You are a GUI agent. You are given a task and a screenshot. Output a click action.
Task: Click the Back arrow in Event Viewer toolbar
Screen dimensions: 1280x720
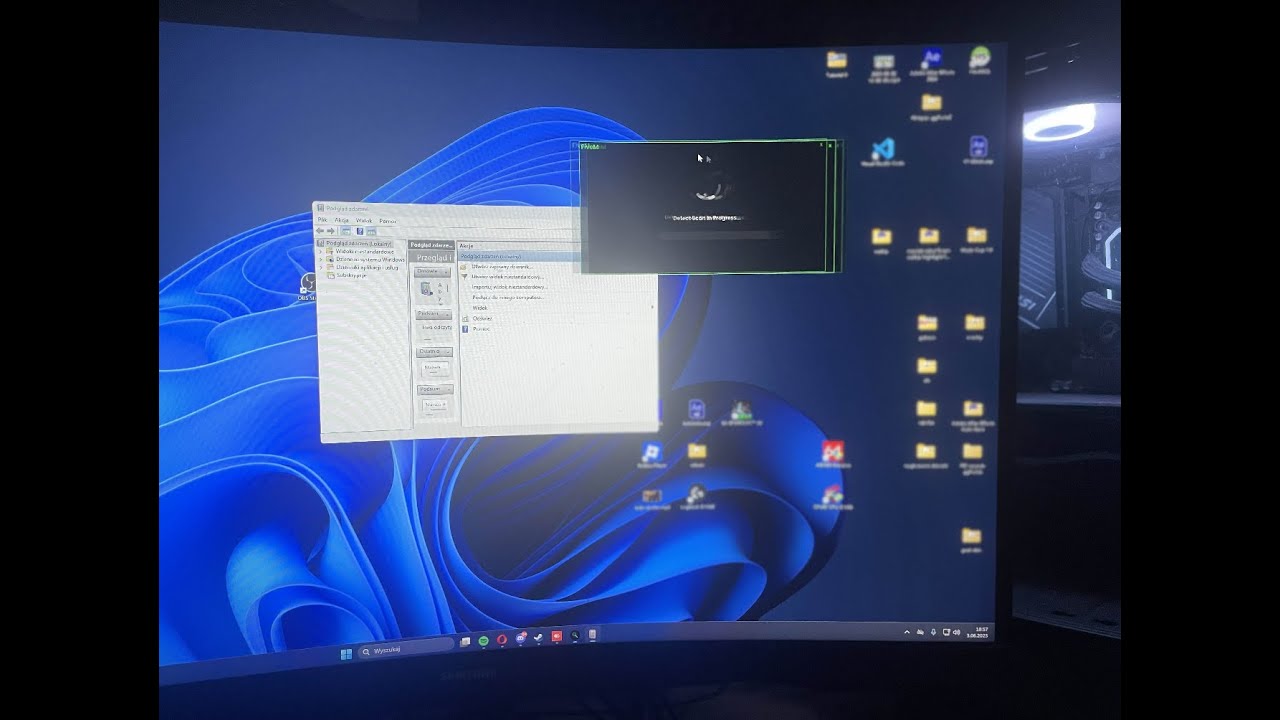coord(320,231)
